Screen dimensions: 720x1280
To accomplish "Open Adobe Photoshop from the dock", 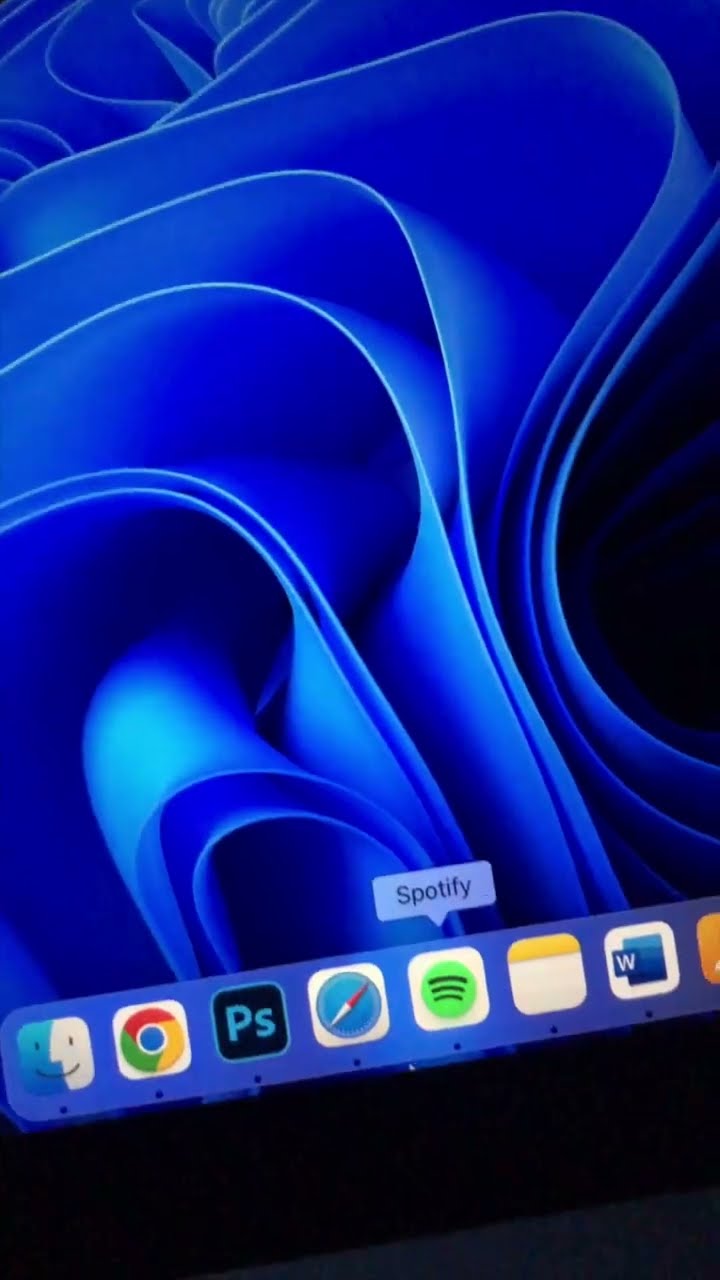I will pos(250,1022).
